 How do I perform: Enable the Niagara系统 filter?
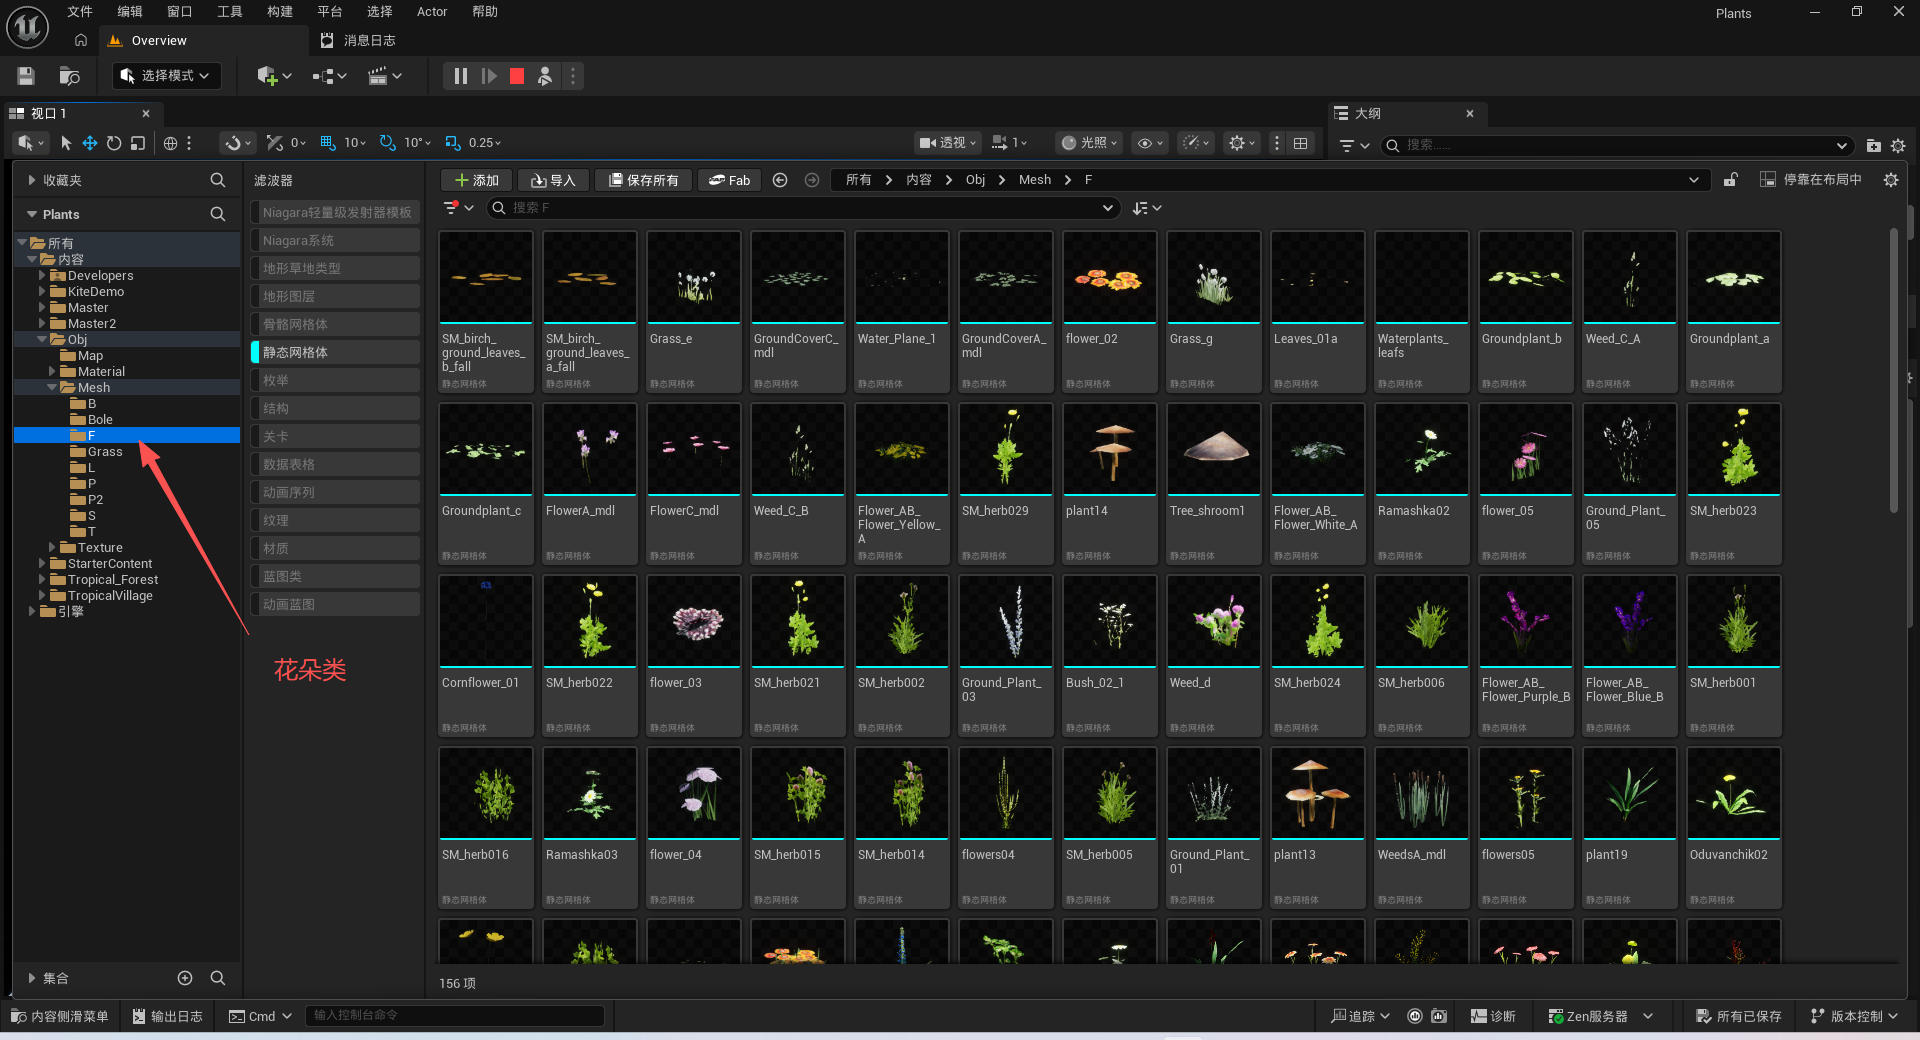(335, 241)
